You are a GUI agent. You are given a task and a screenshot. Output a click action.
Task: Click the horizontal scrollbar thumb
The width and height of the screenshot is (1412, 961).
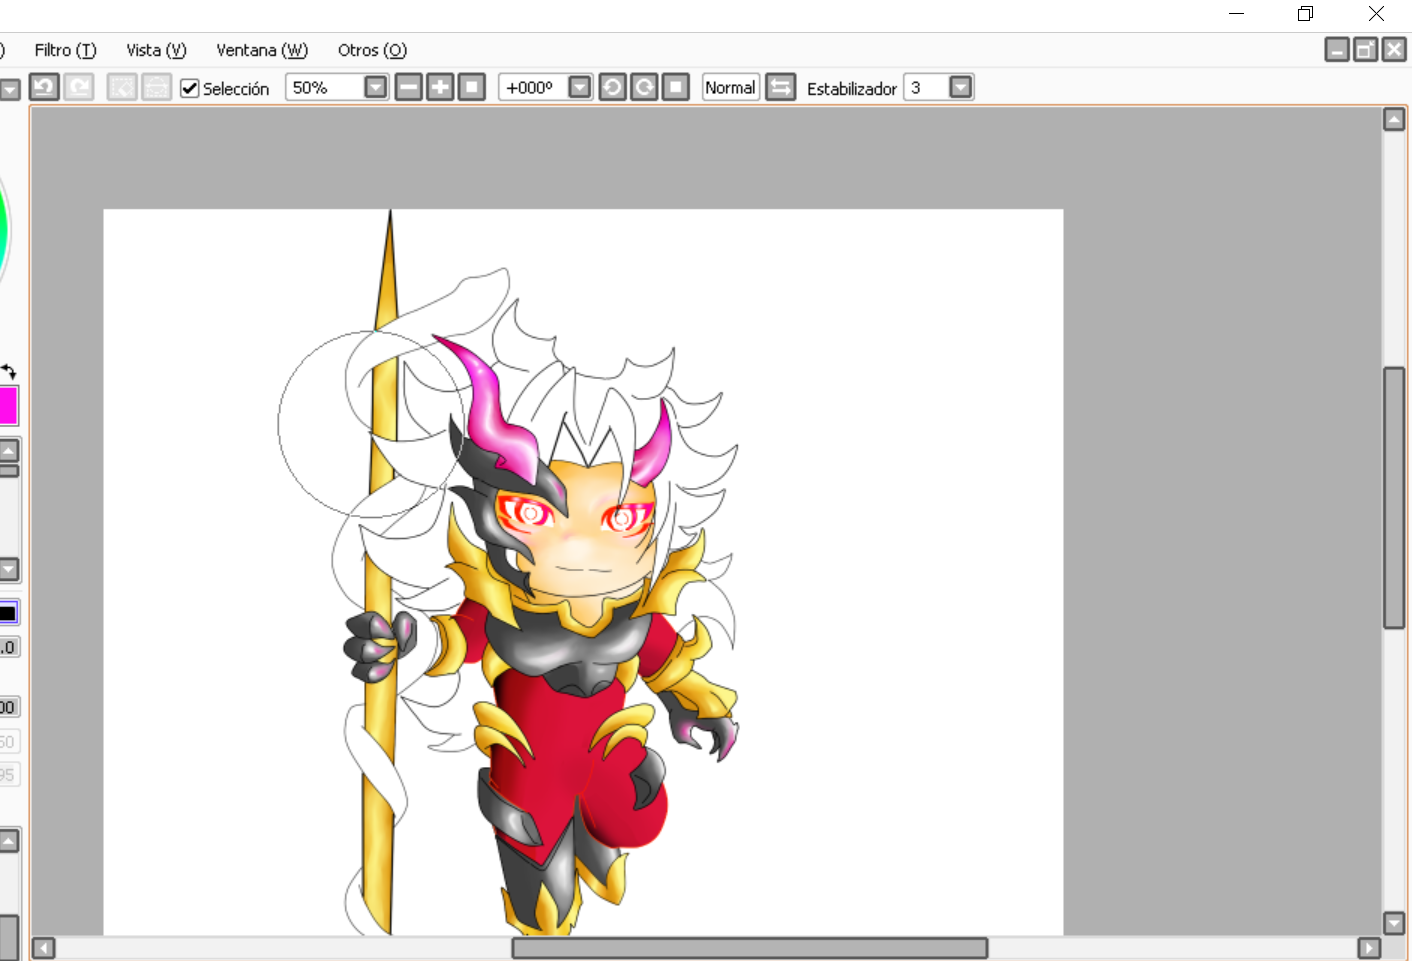pyautogui.click(x=750, y=947)
